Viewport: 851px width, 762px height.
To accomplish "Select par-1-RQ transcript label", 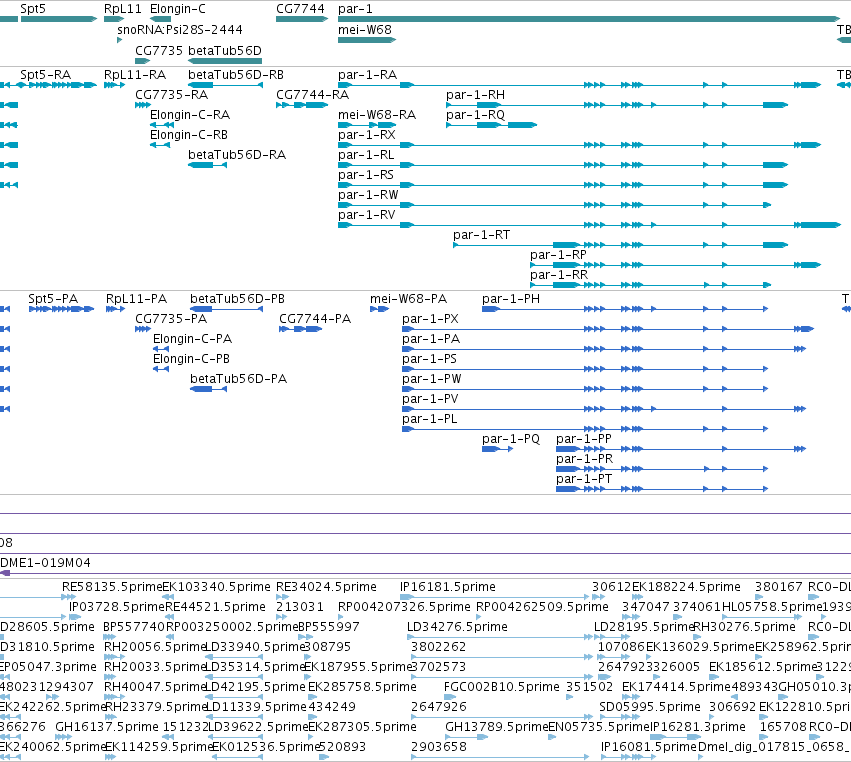I will (475, 115).
